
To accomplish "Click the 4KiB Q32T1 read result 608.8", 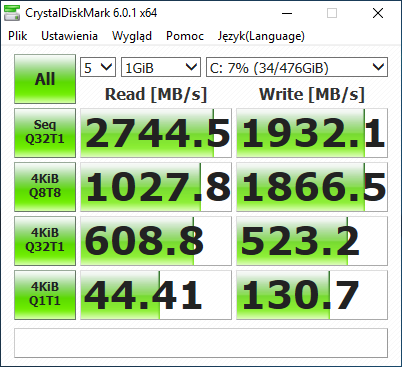I will coord(156,241).
